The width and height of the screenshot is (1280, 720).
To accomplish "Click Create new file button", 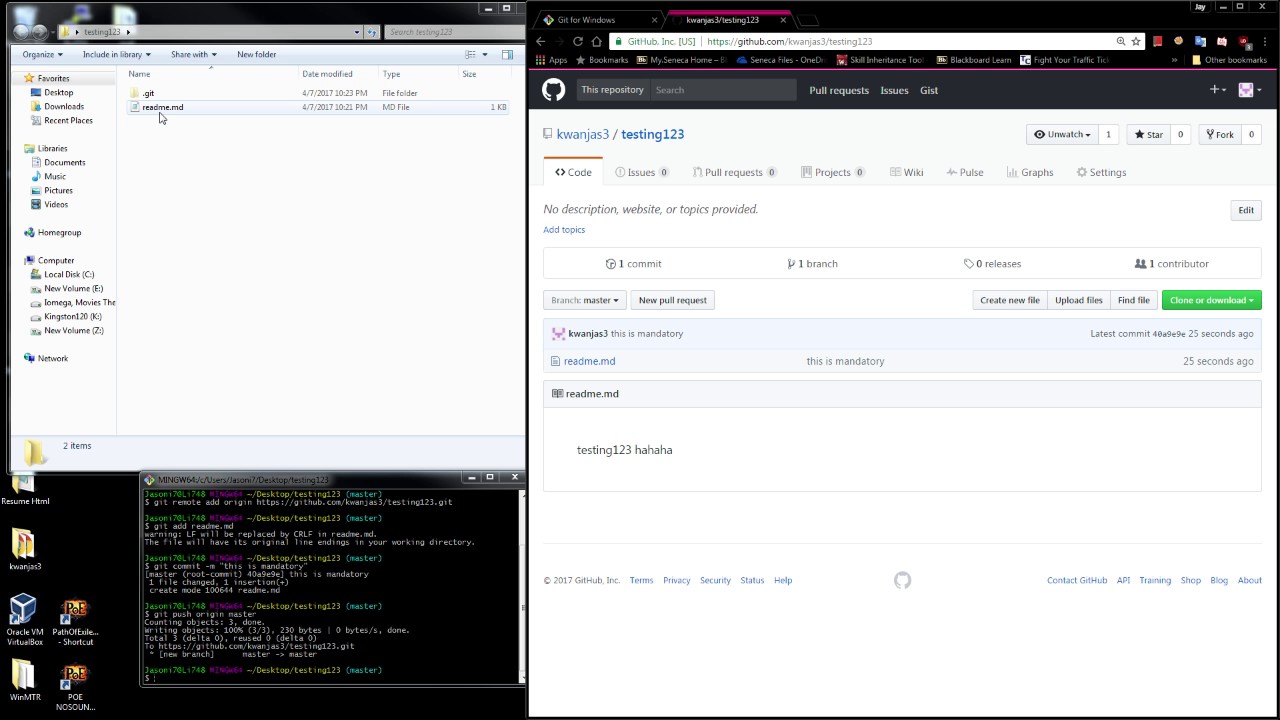I will coord(1010,300).
